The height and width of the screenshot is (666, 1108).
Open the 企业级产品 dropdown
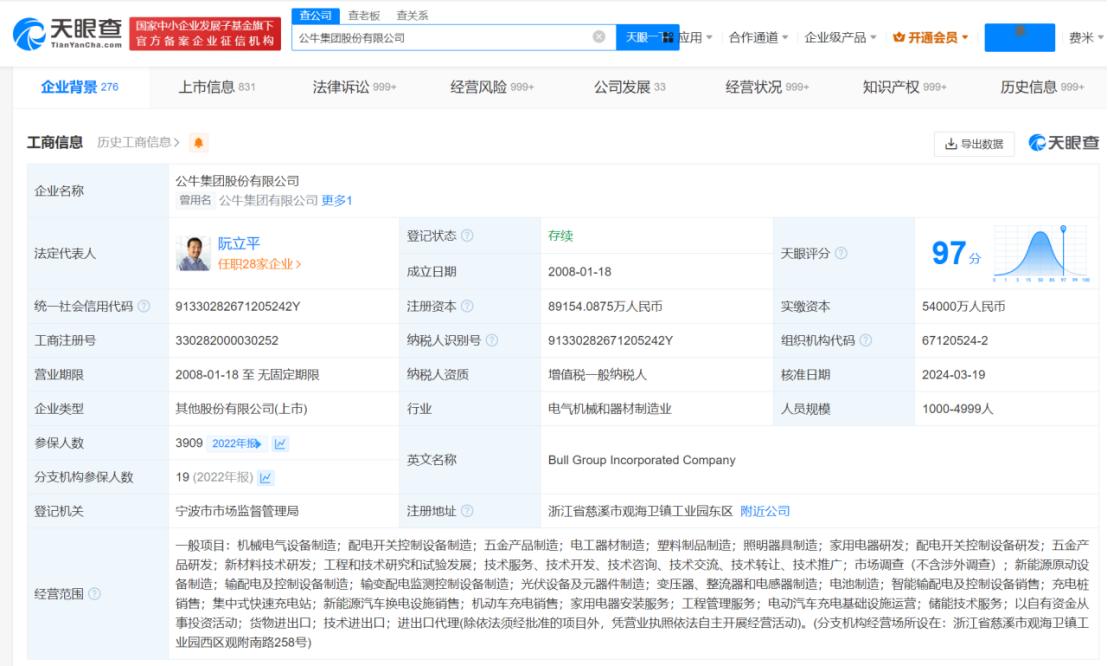point(839,37)
